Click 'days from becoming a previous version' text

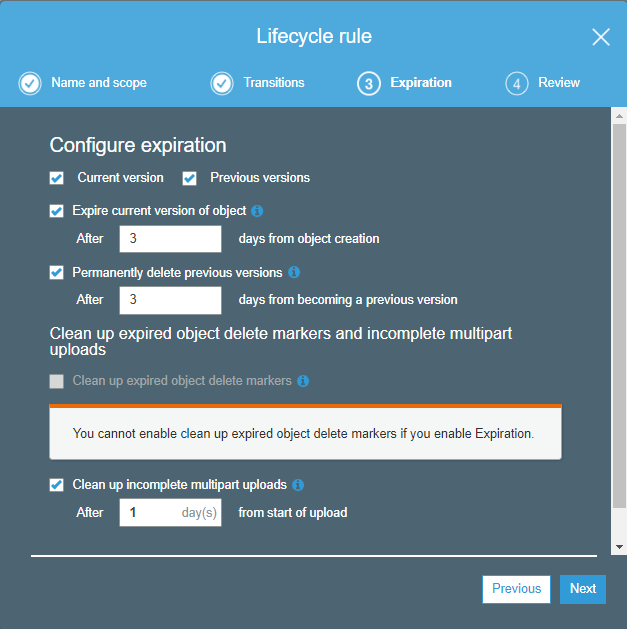tap(348, 300)
